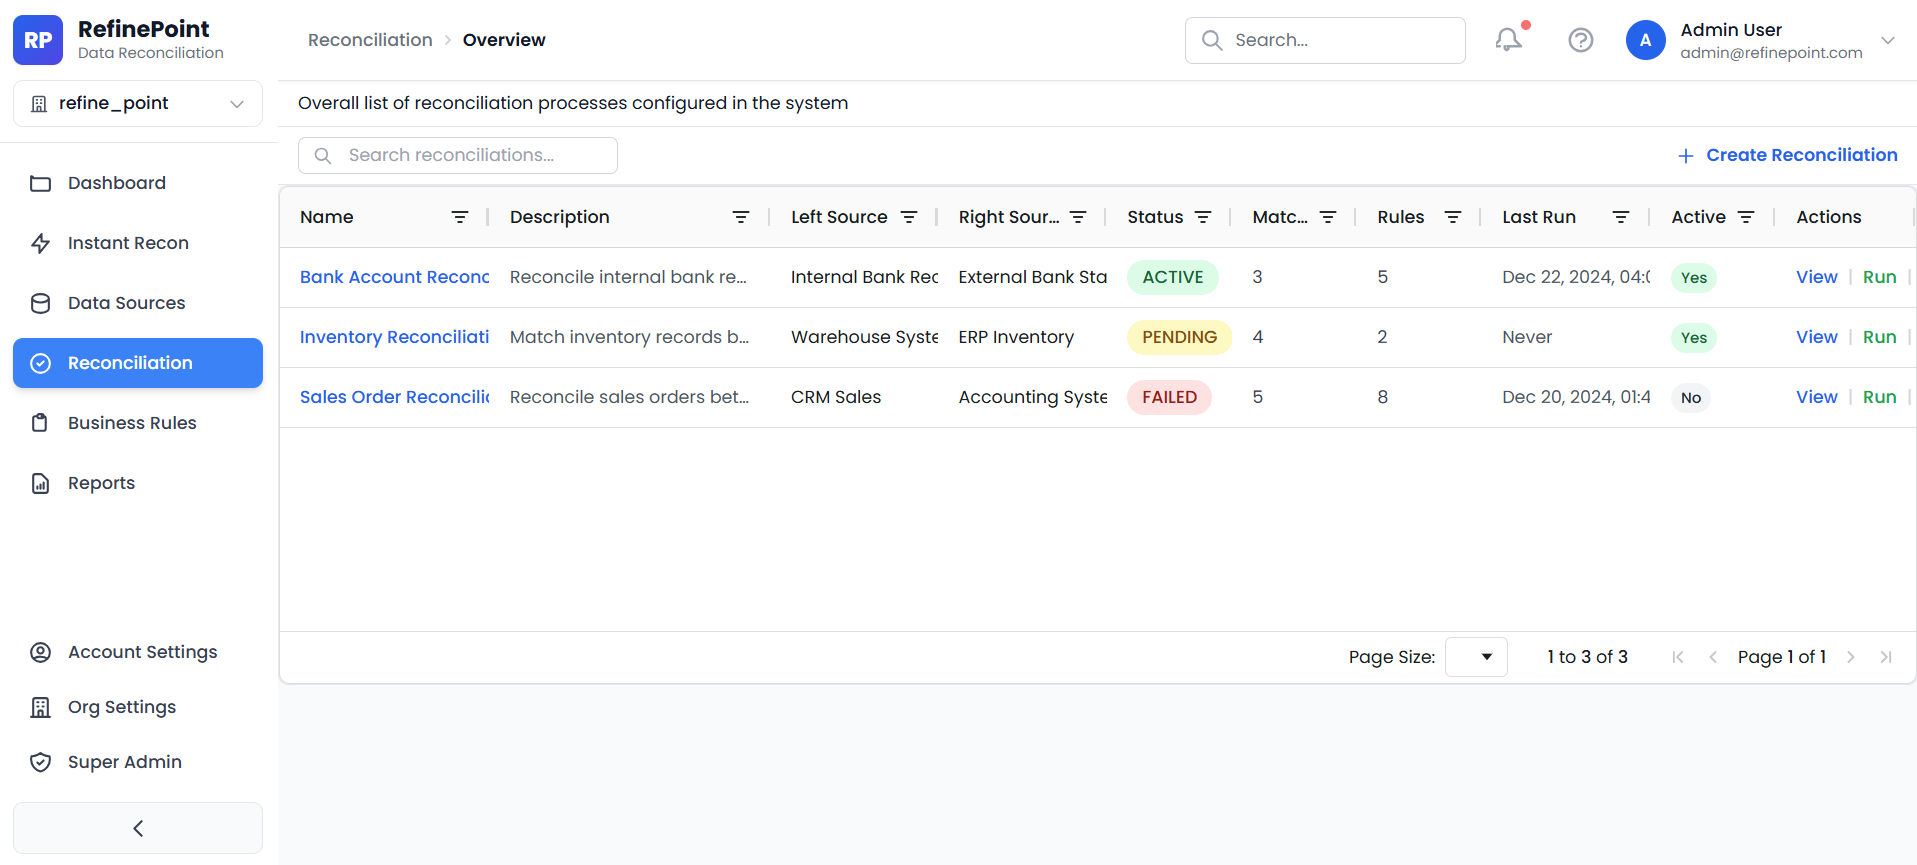Viewport: 1917px width, 865px height.
Task: Open Left Source column filter menu
Action: 909,217
